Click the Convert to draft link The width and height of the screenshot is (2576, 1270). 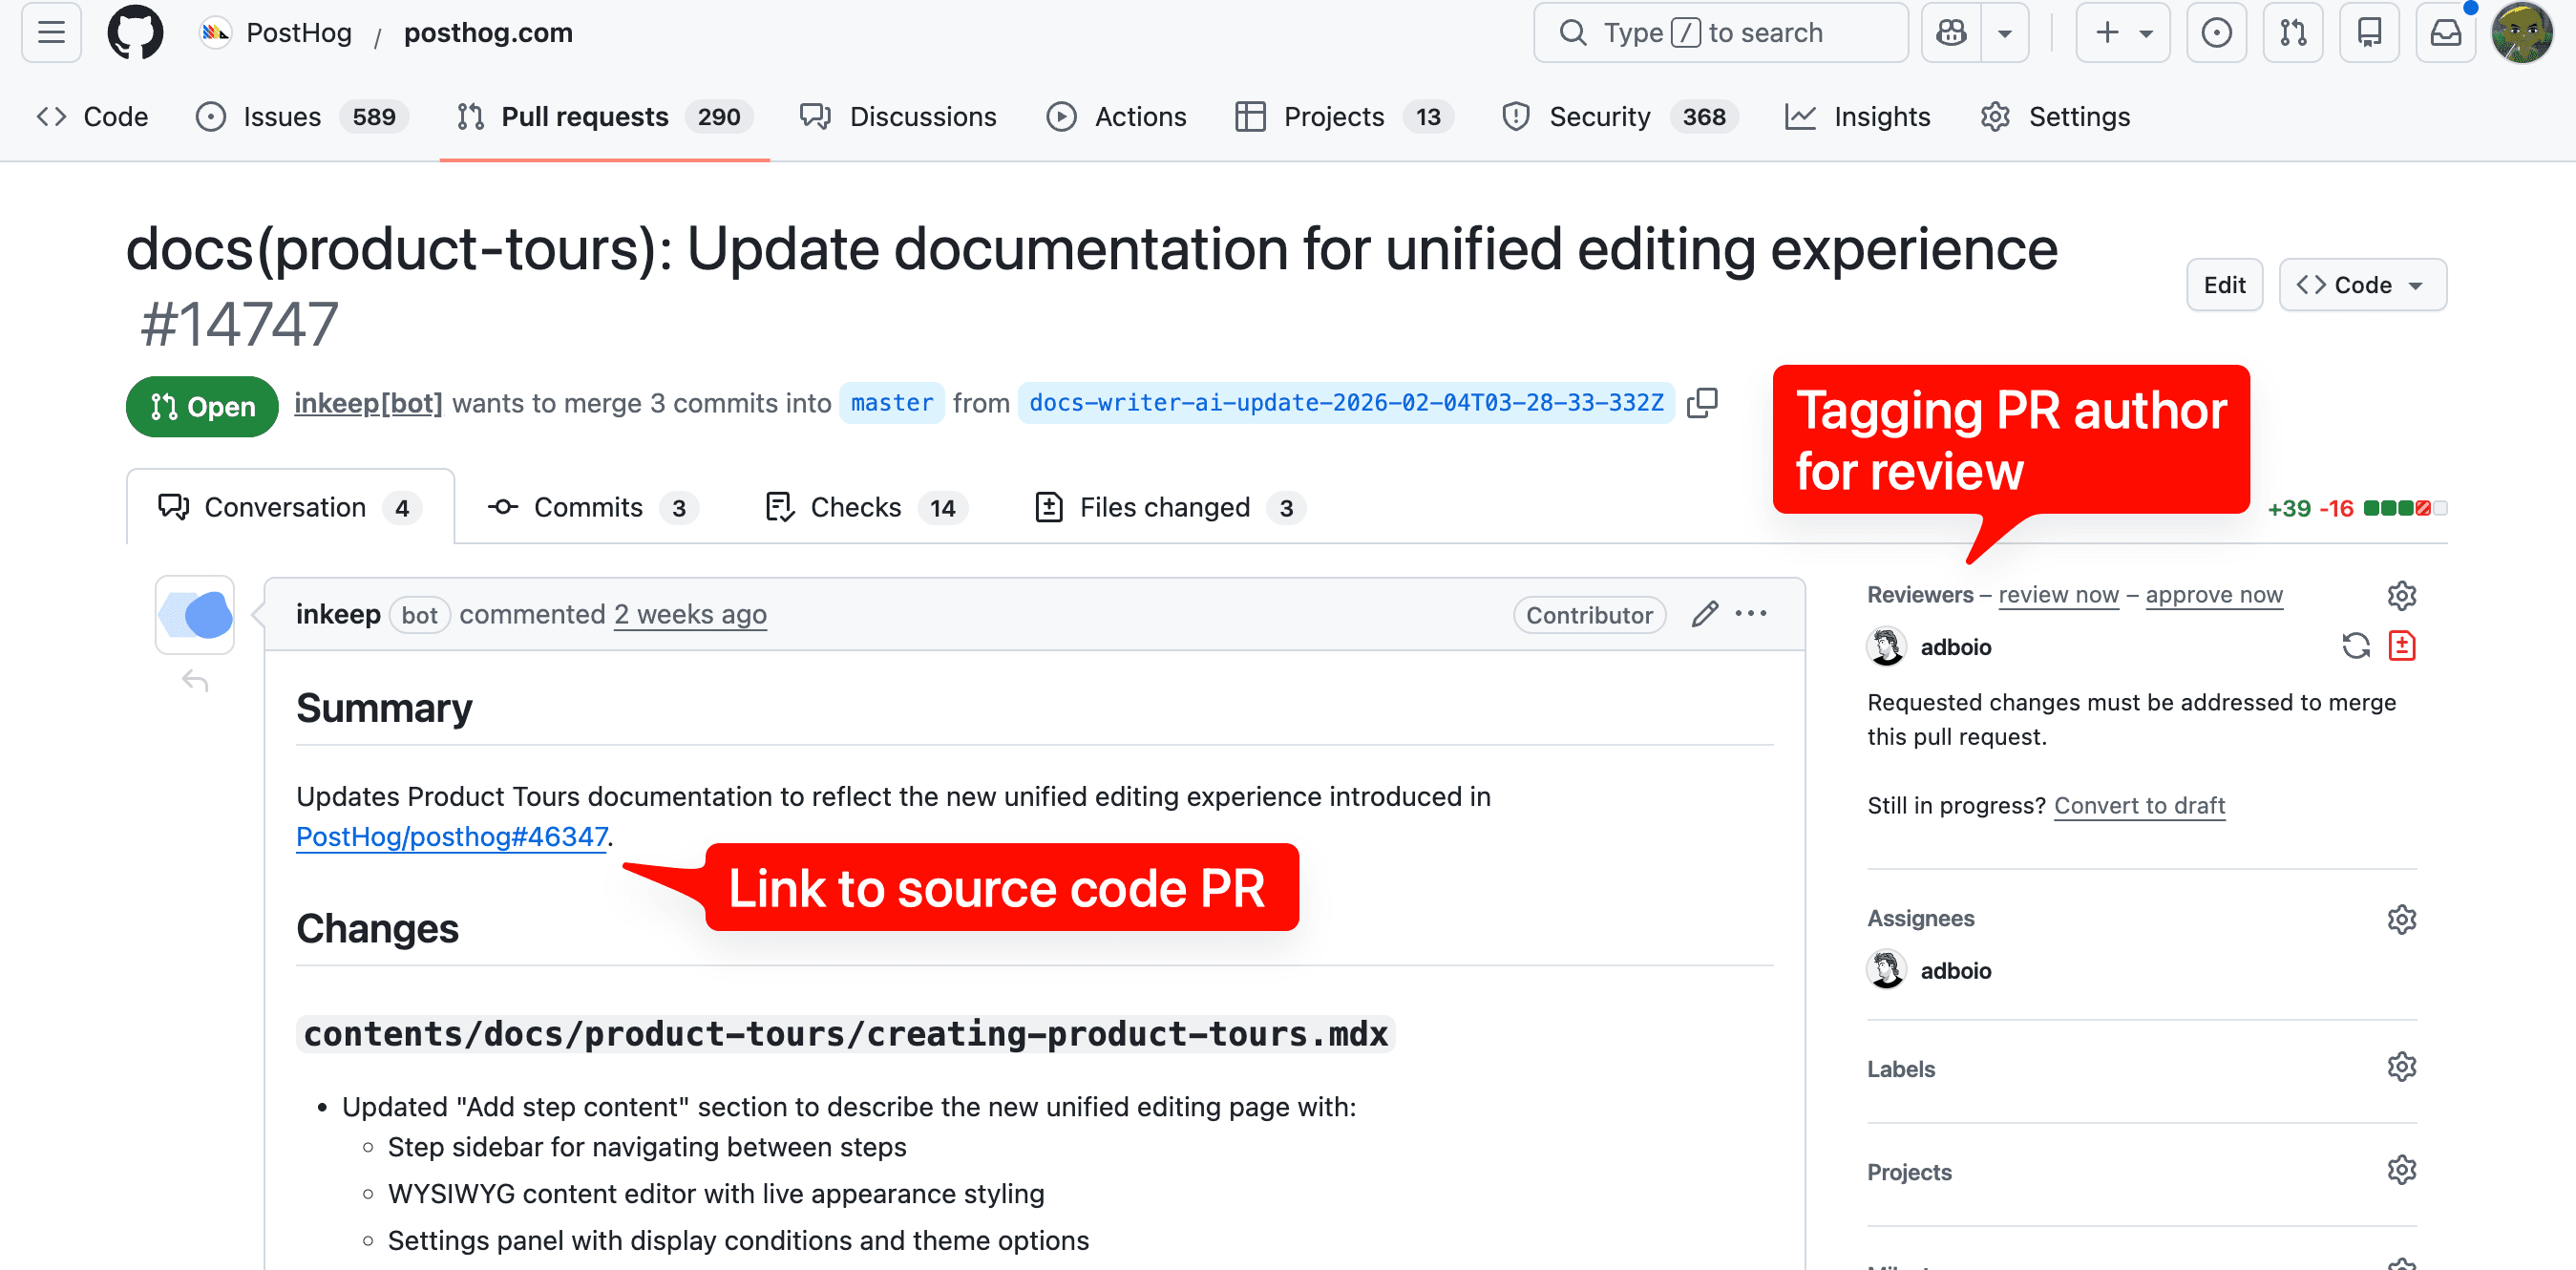[2139, 805]
